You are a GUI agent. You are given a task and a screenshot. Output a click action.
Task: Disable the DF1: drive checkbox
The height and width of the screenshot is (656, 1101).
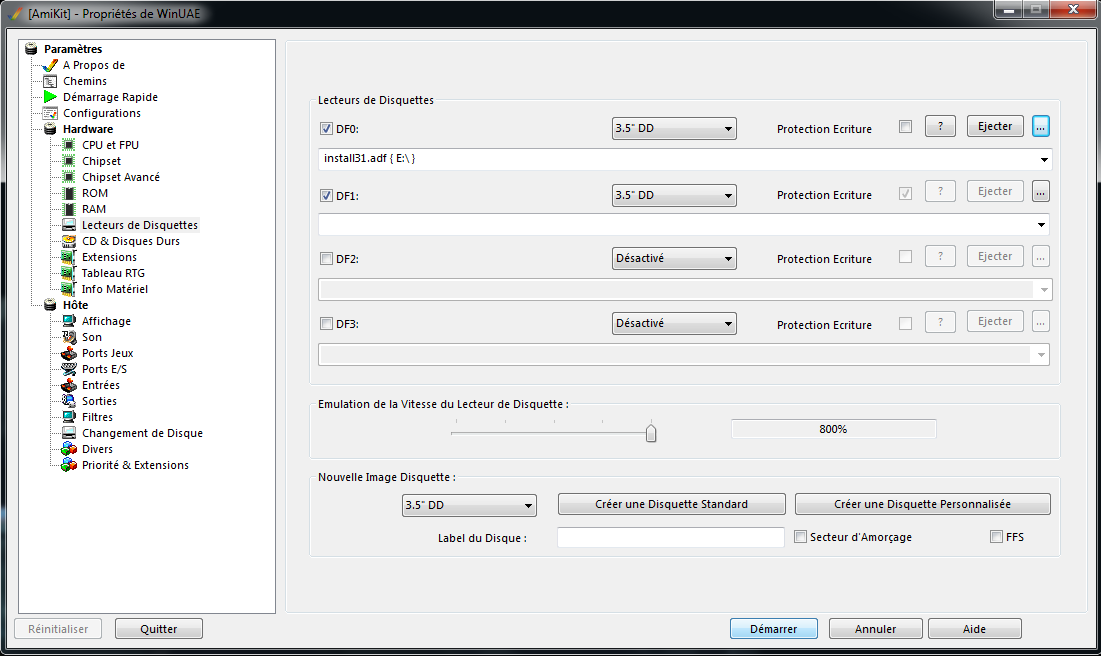[326, 195]
